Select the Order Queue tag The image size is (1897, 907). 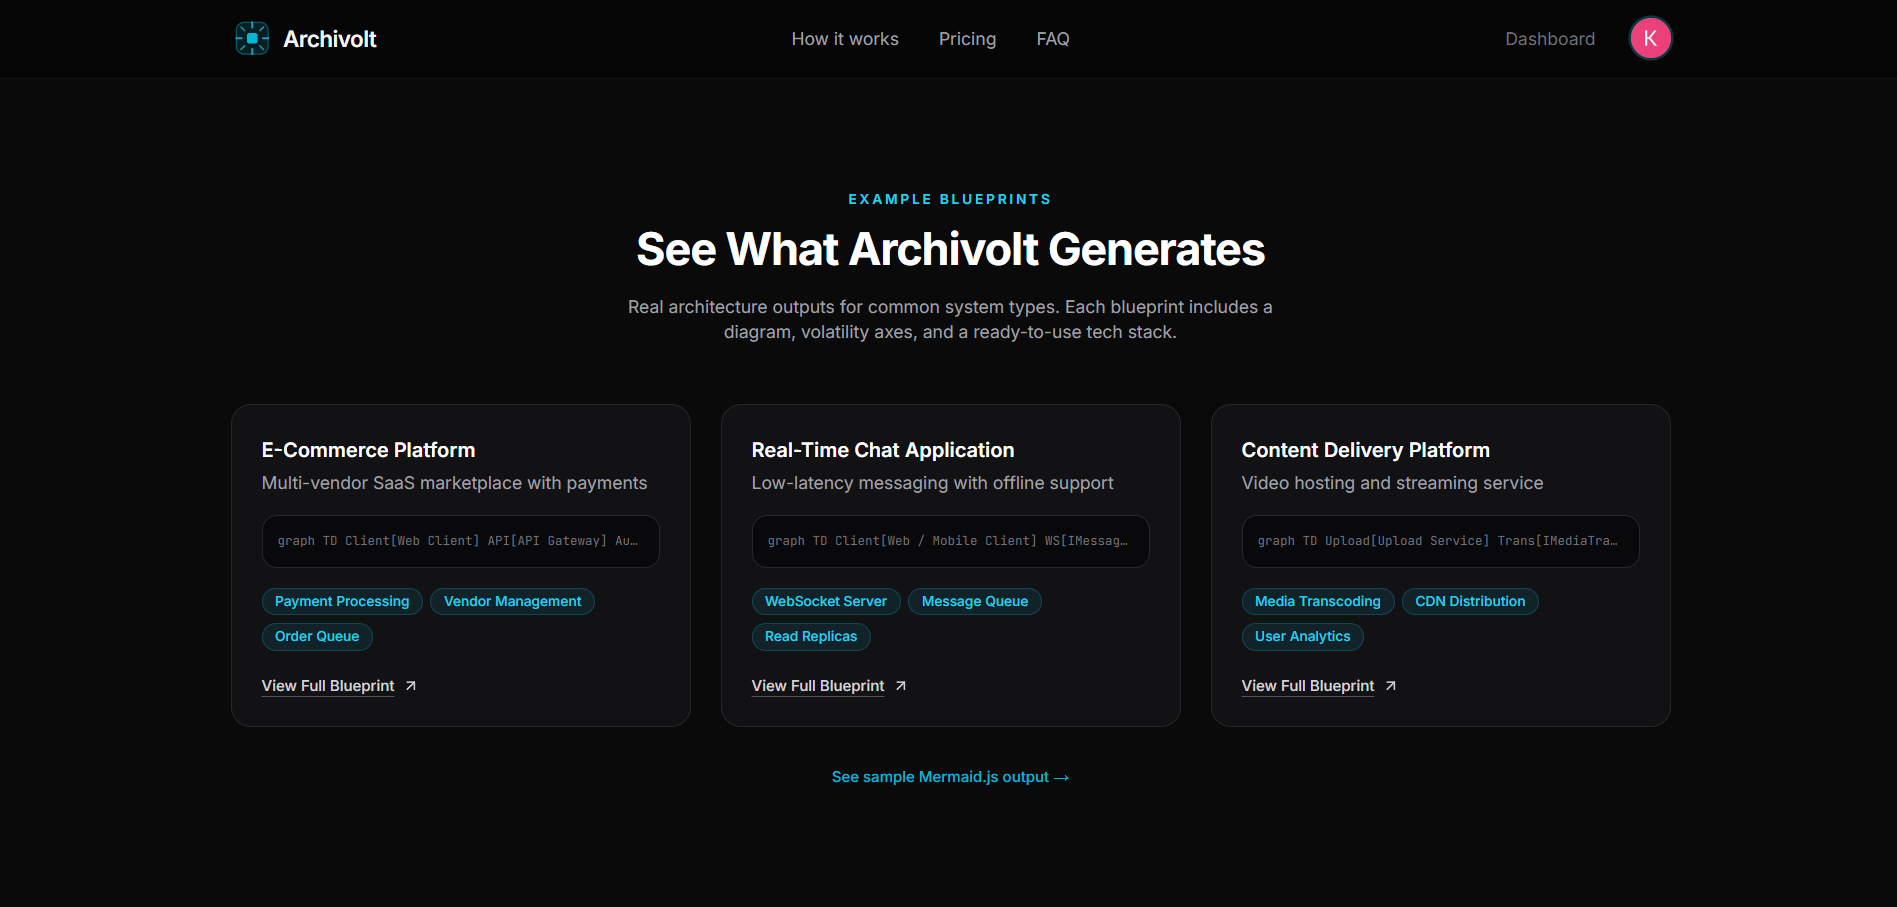[x=317, y=637]
